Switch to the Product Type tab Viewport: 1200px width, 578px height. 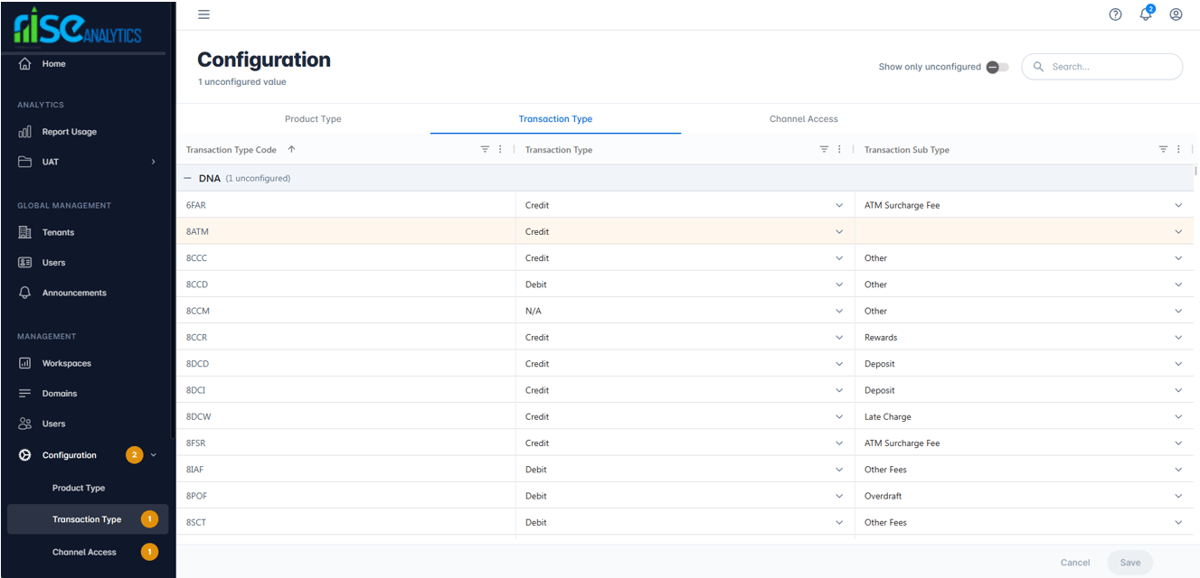point(313,119)
